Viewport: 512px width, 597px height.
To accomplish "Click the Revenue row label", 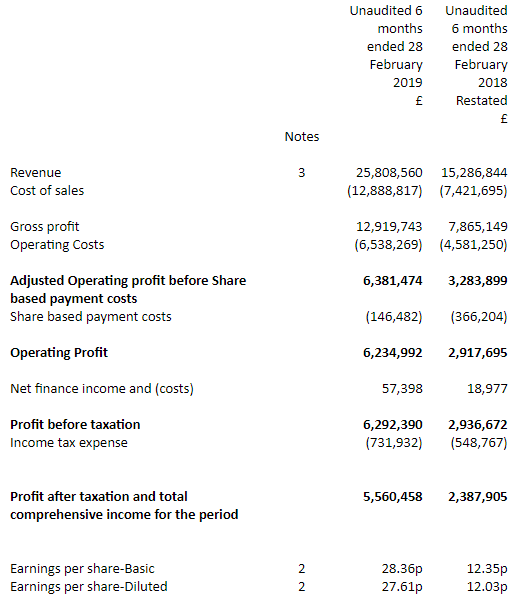I will 35,173.
